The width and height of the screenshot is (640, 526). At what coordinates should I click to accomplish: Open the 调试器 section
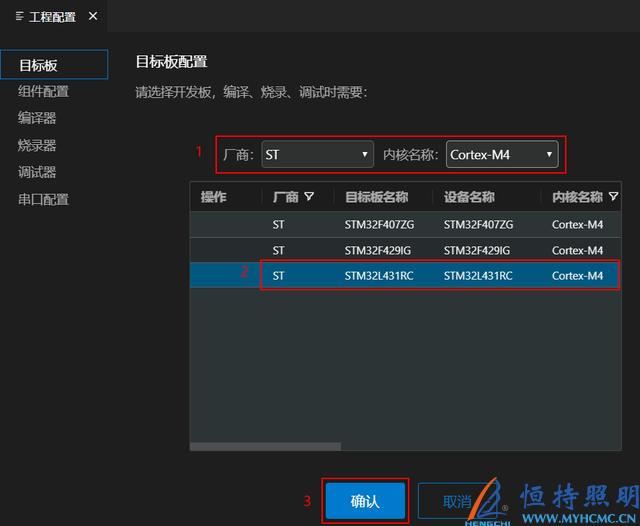[x=37, y=172]
